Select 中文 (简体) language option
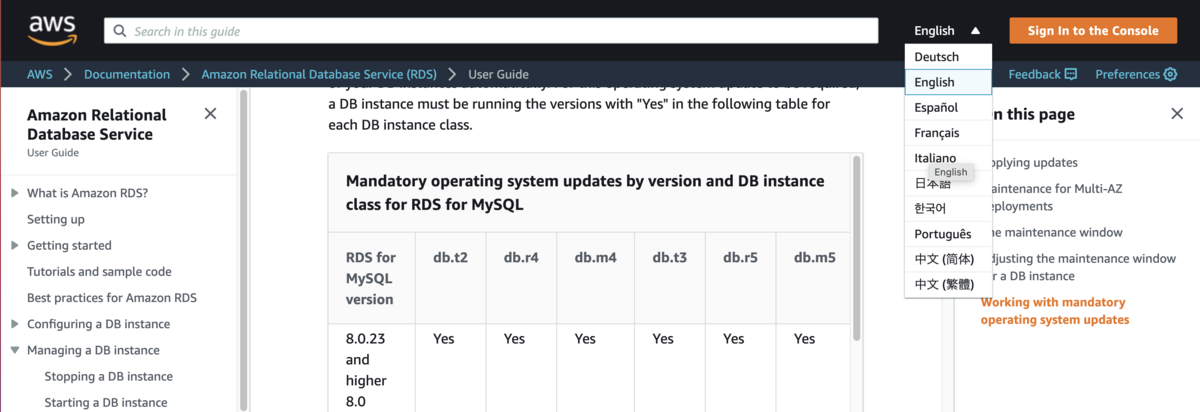This screenshot has width=1200, height=412. tap(948, 259)
